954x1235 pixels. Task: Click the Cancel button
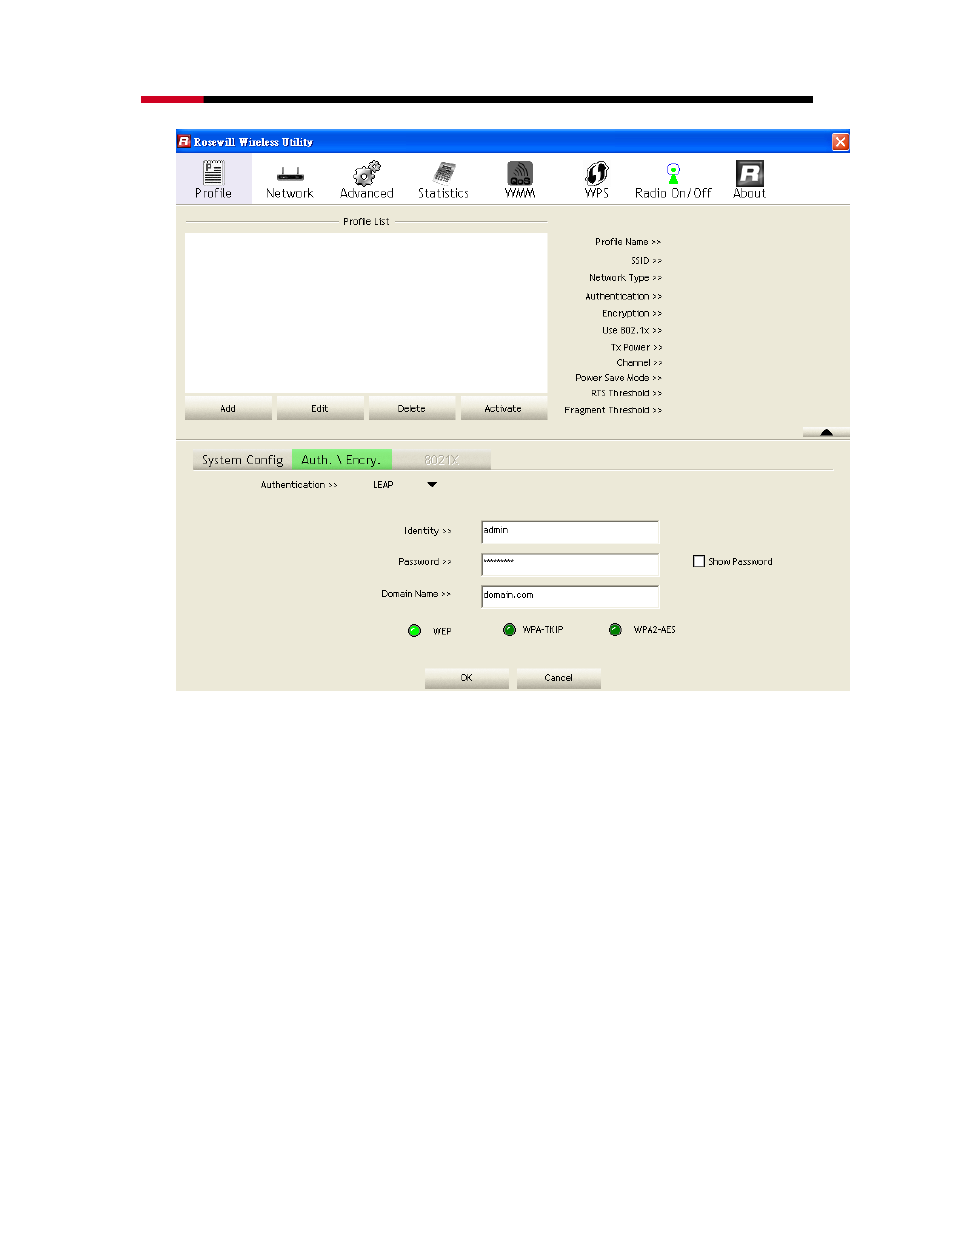[559, 678]
